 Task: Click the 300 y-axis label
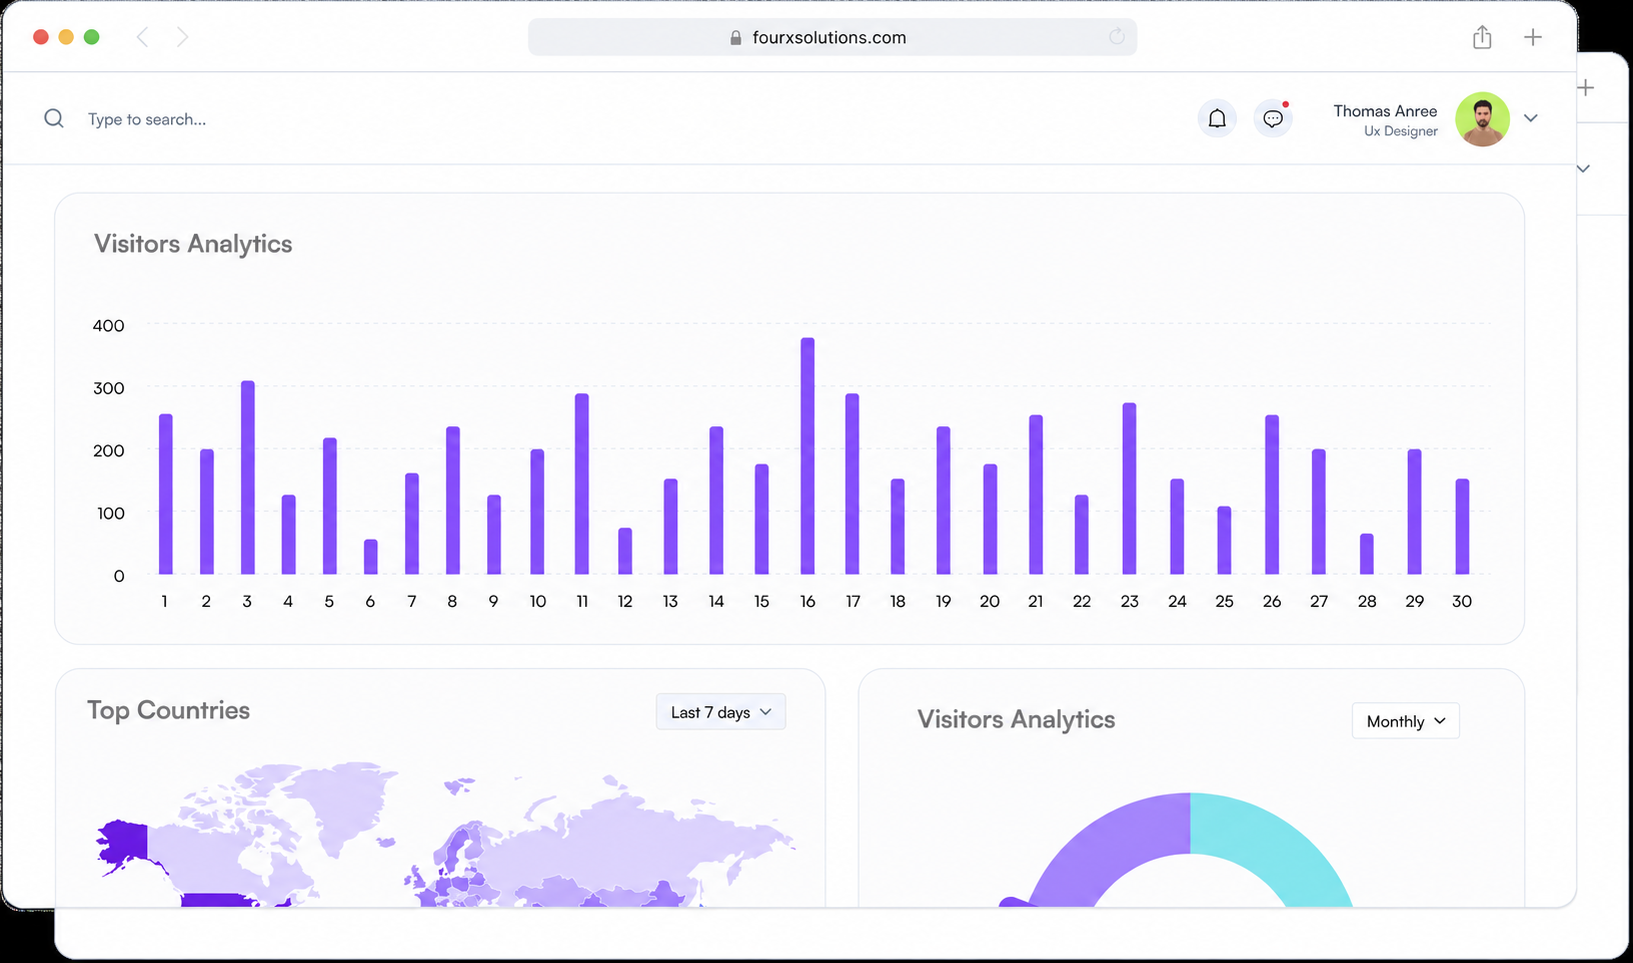(x=109, y=388)
